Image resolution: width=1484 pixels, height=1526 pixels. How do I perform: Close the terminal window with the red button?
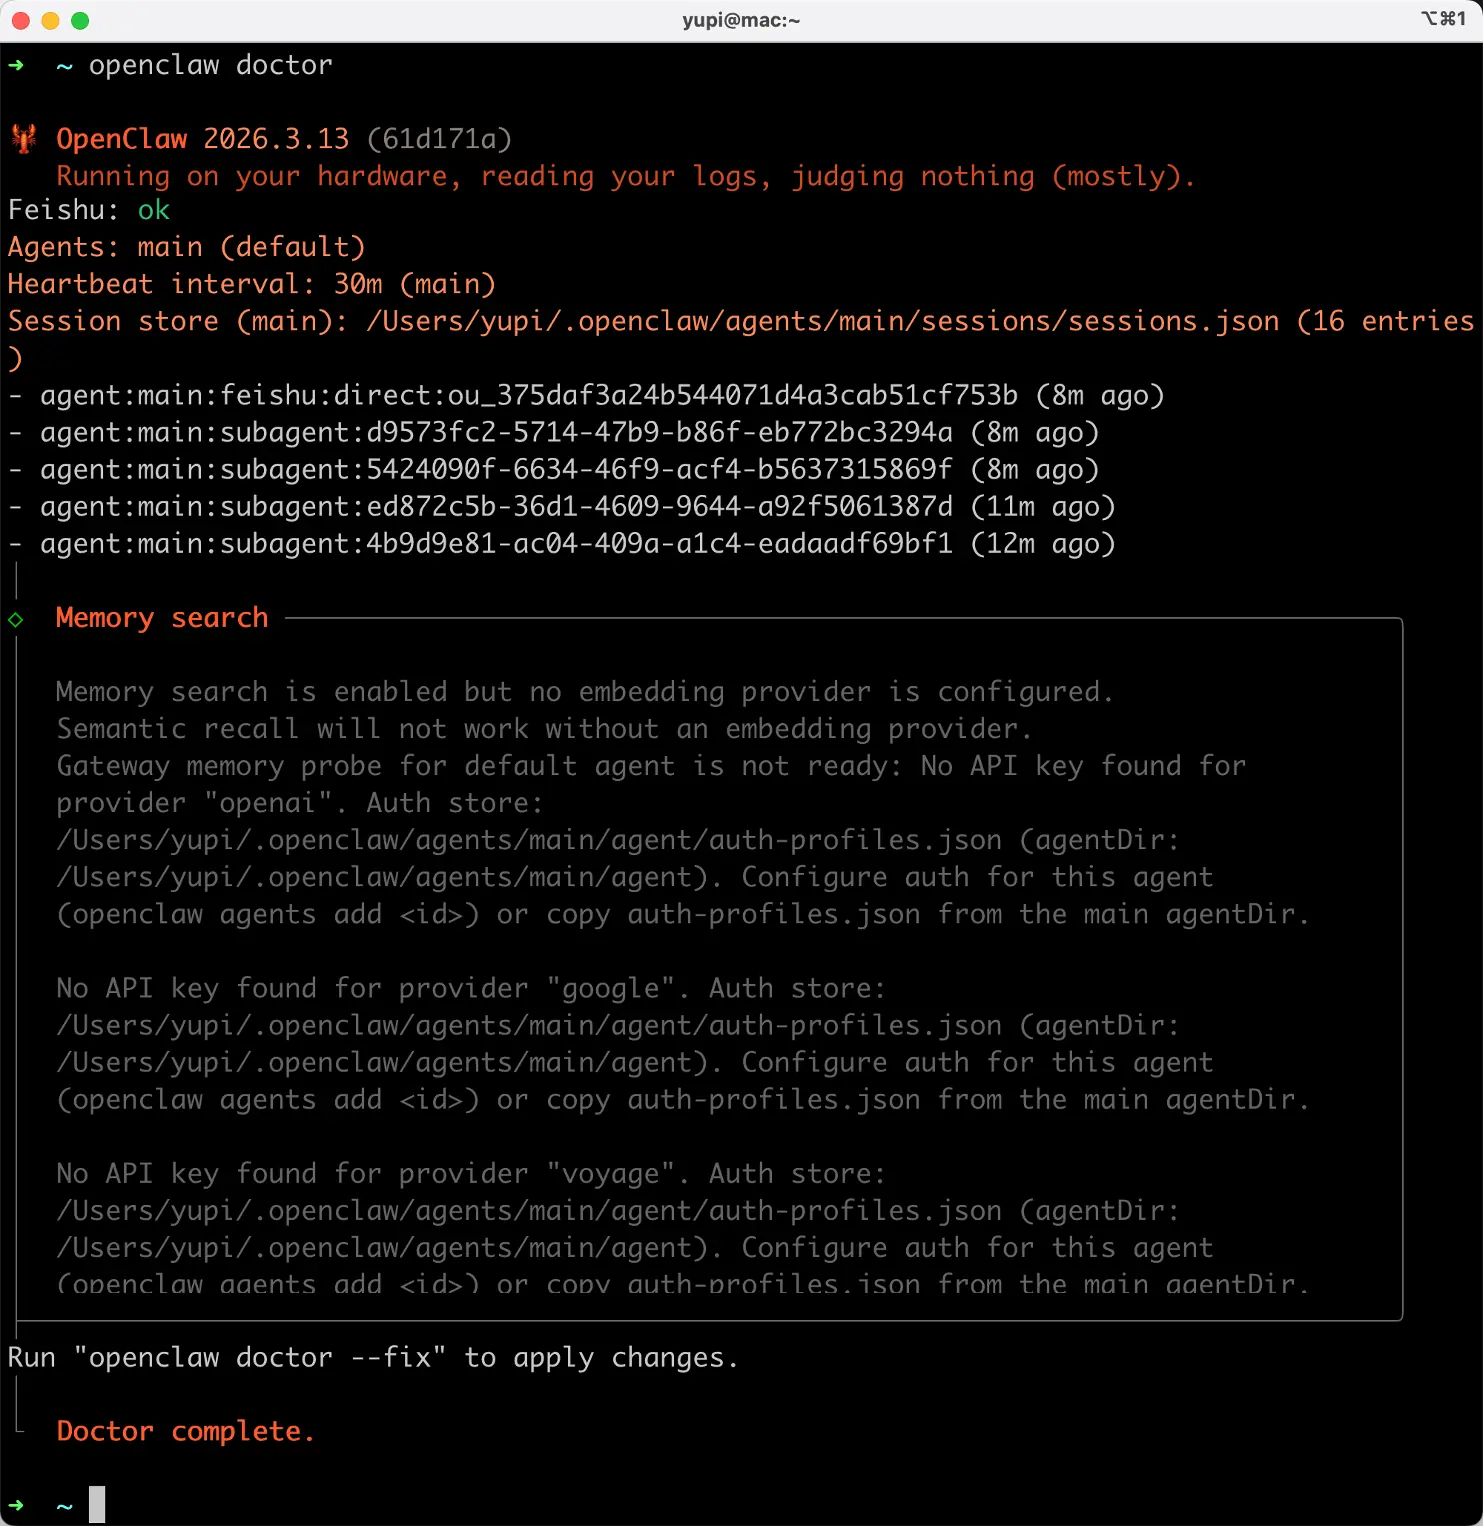[20, 21]
